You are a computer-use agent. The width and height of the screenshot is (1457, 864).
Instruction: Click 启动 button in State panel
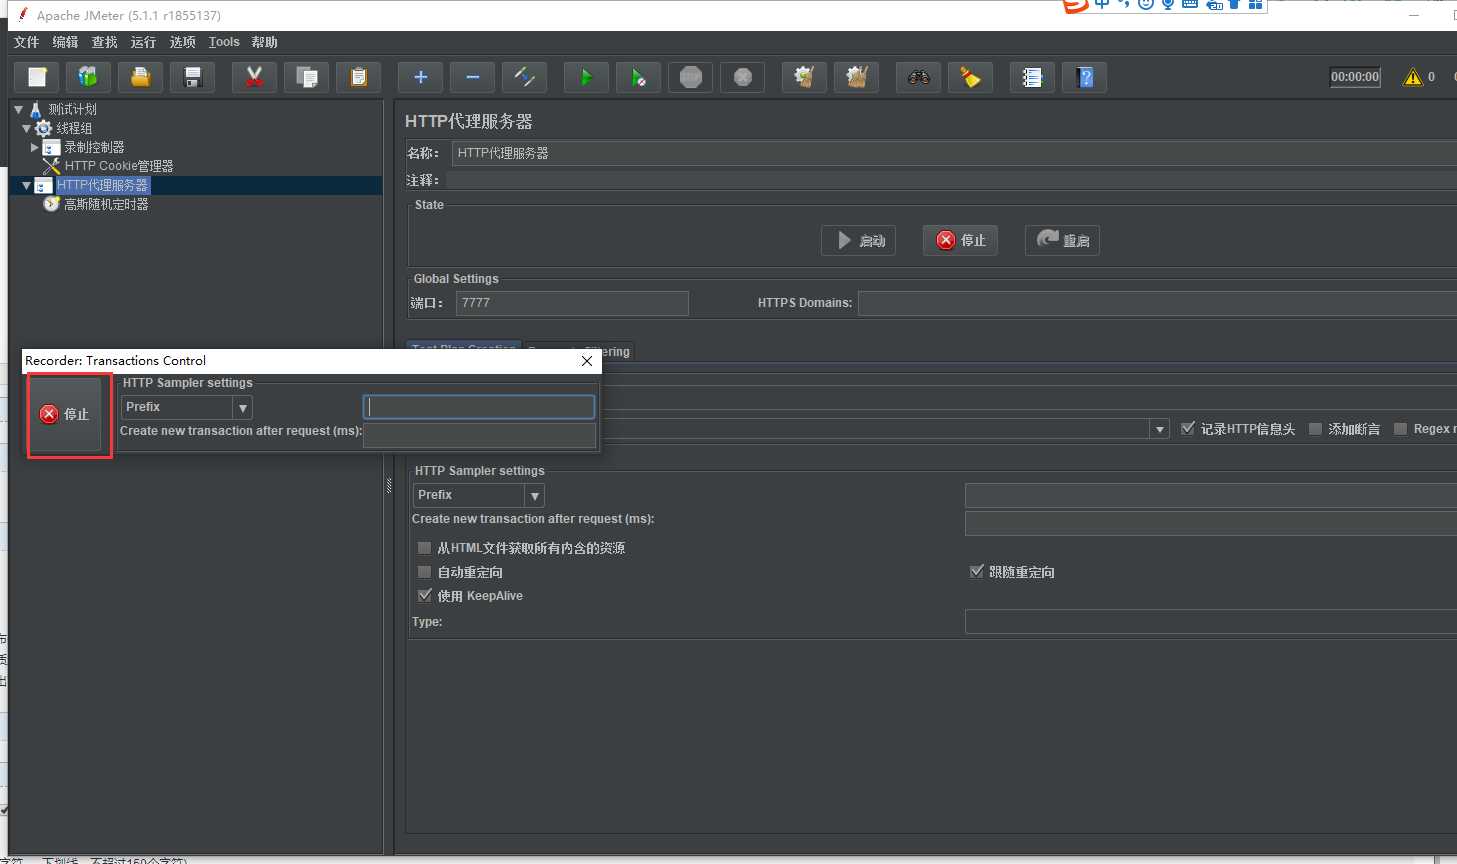click(x=859, y=240)
